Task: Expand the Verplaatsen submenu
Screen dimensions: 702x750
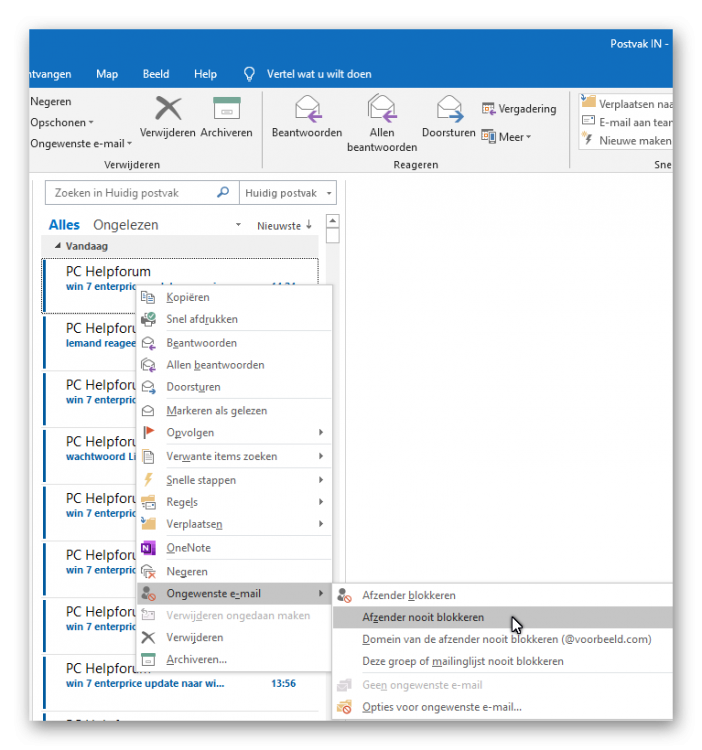Action: tap(321, 524)
